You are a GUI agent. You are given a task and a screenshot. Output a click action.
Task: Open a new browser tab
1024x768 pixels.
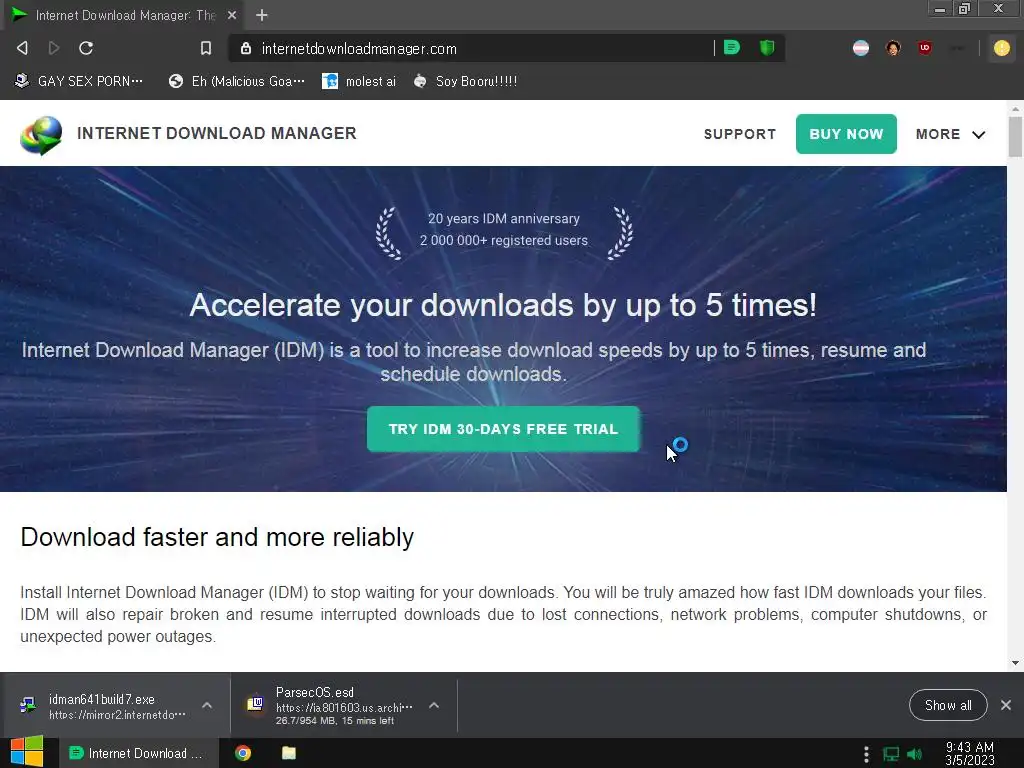tap(262, 15)
